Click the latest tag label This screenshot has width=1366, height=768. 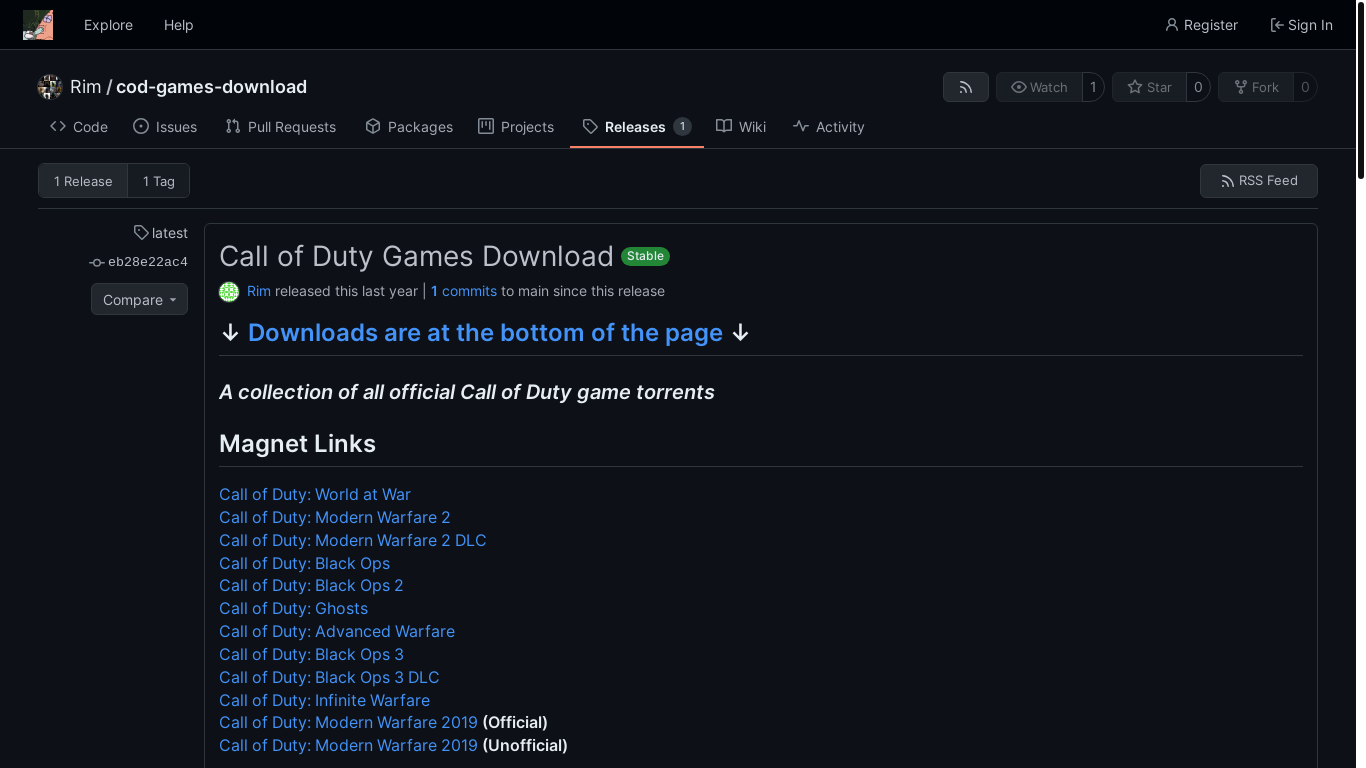[170, 233]
